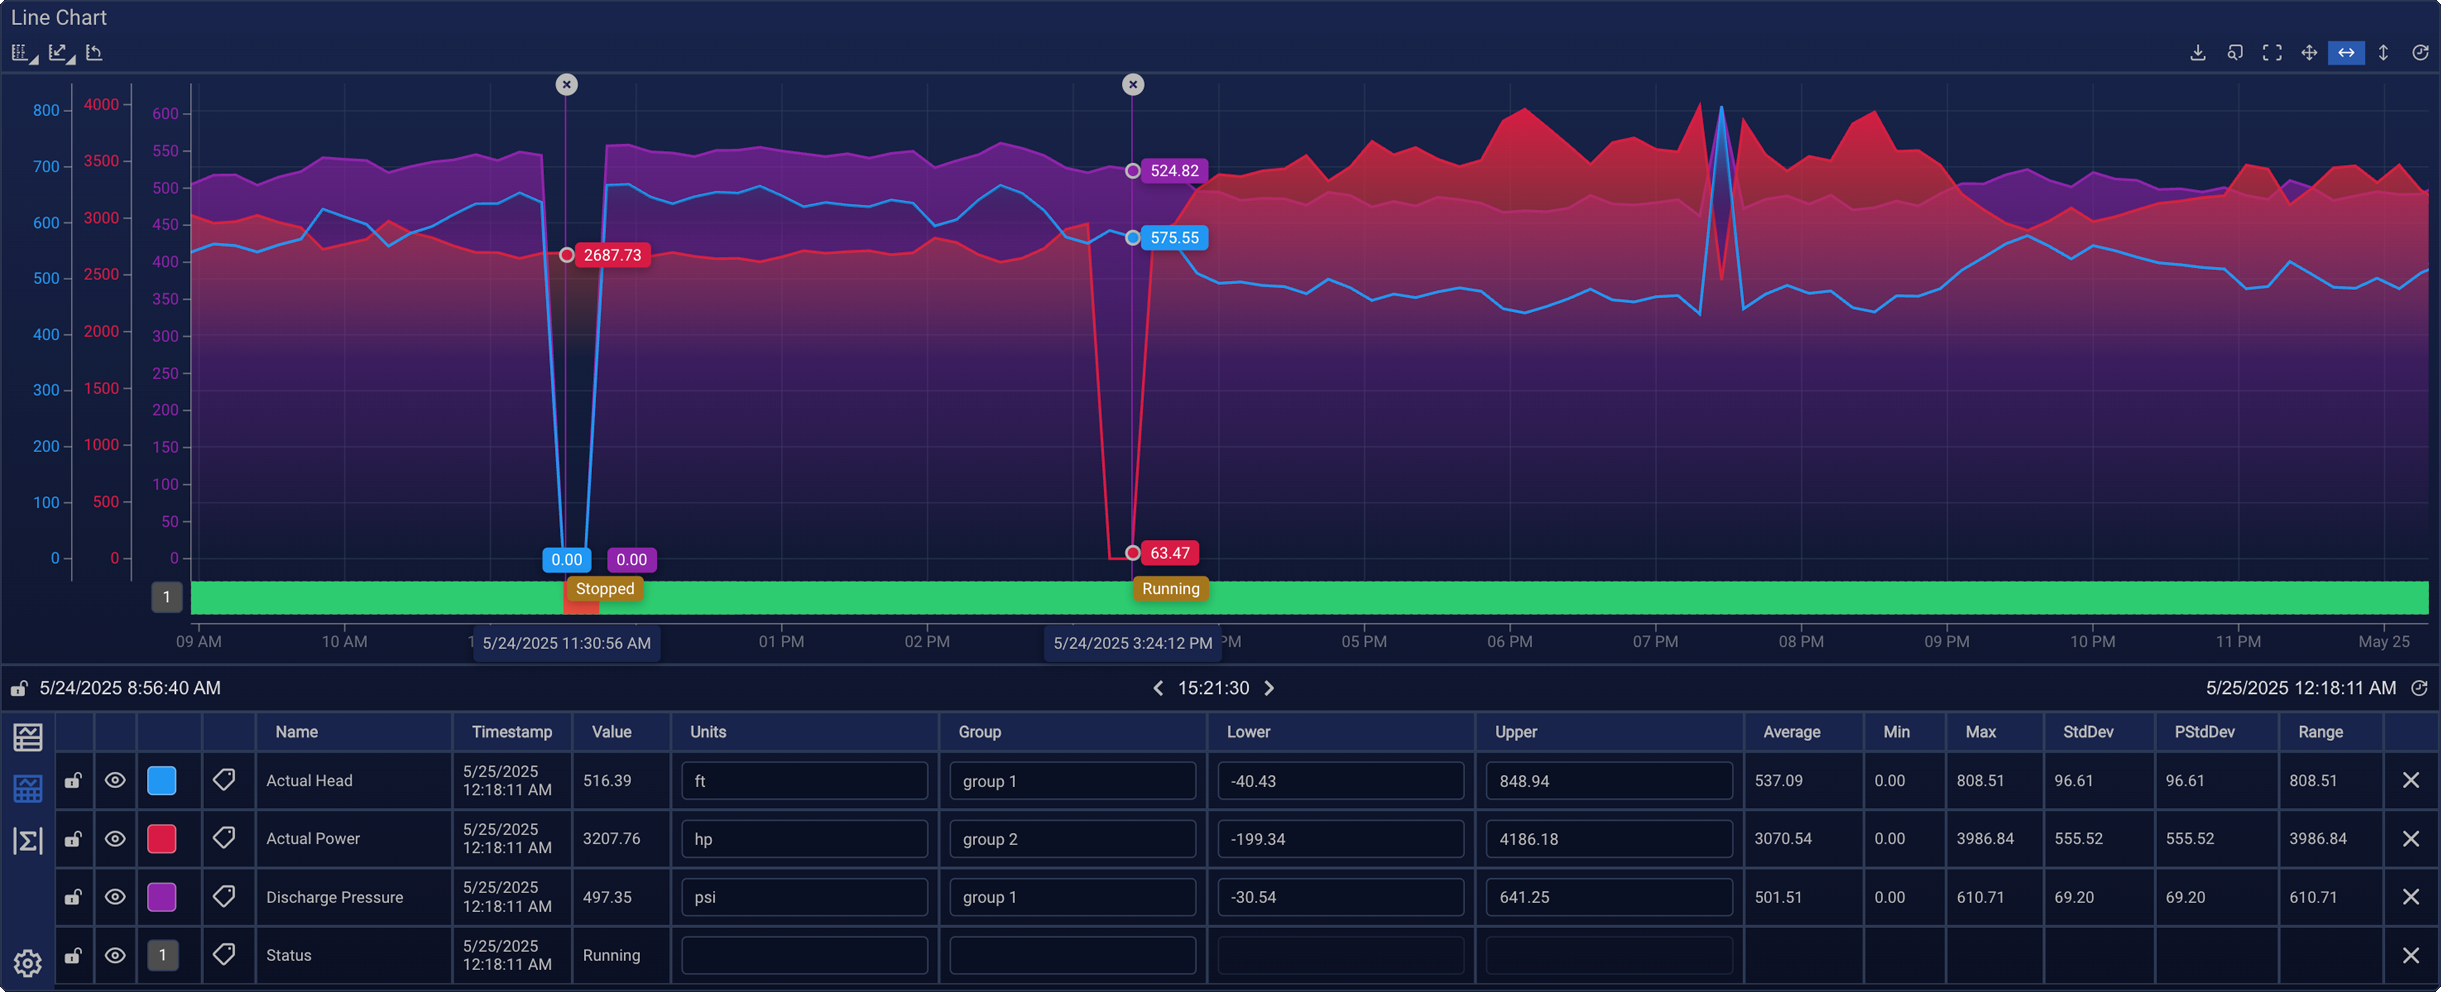Open the grid options icon in top-left toolbar

pyautogui.click(x=23, y=53)
